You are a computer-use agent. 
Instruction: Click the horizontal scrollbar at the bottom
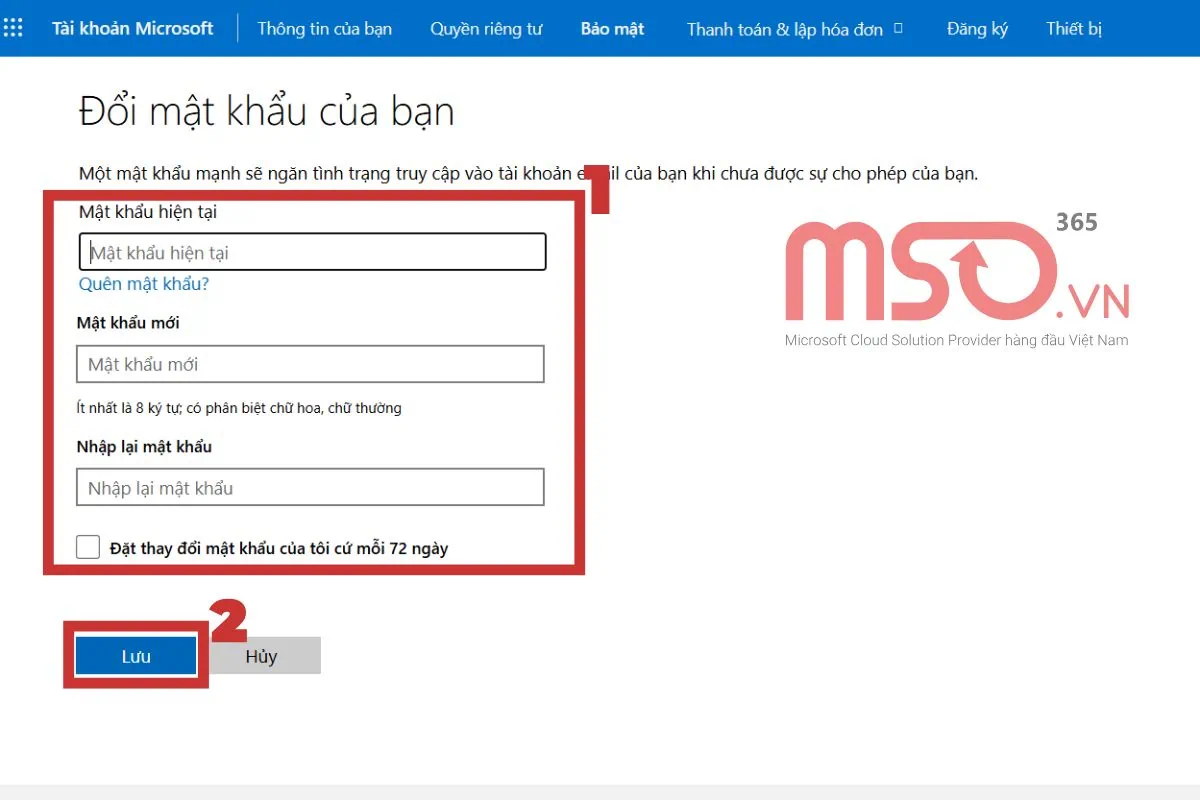pos(600,791)
